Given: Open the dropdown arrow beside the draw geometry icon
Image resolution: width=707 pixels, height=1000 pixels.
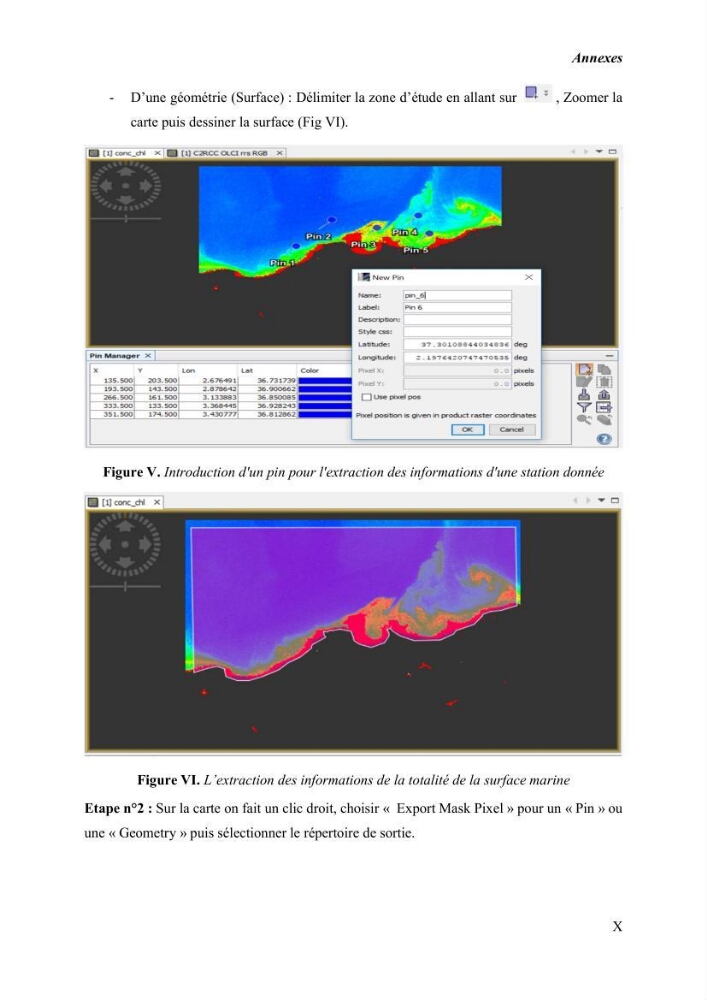Looking at the screenshot, I should coord(546,93).
